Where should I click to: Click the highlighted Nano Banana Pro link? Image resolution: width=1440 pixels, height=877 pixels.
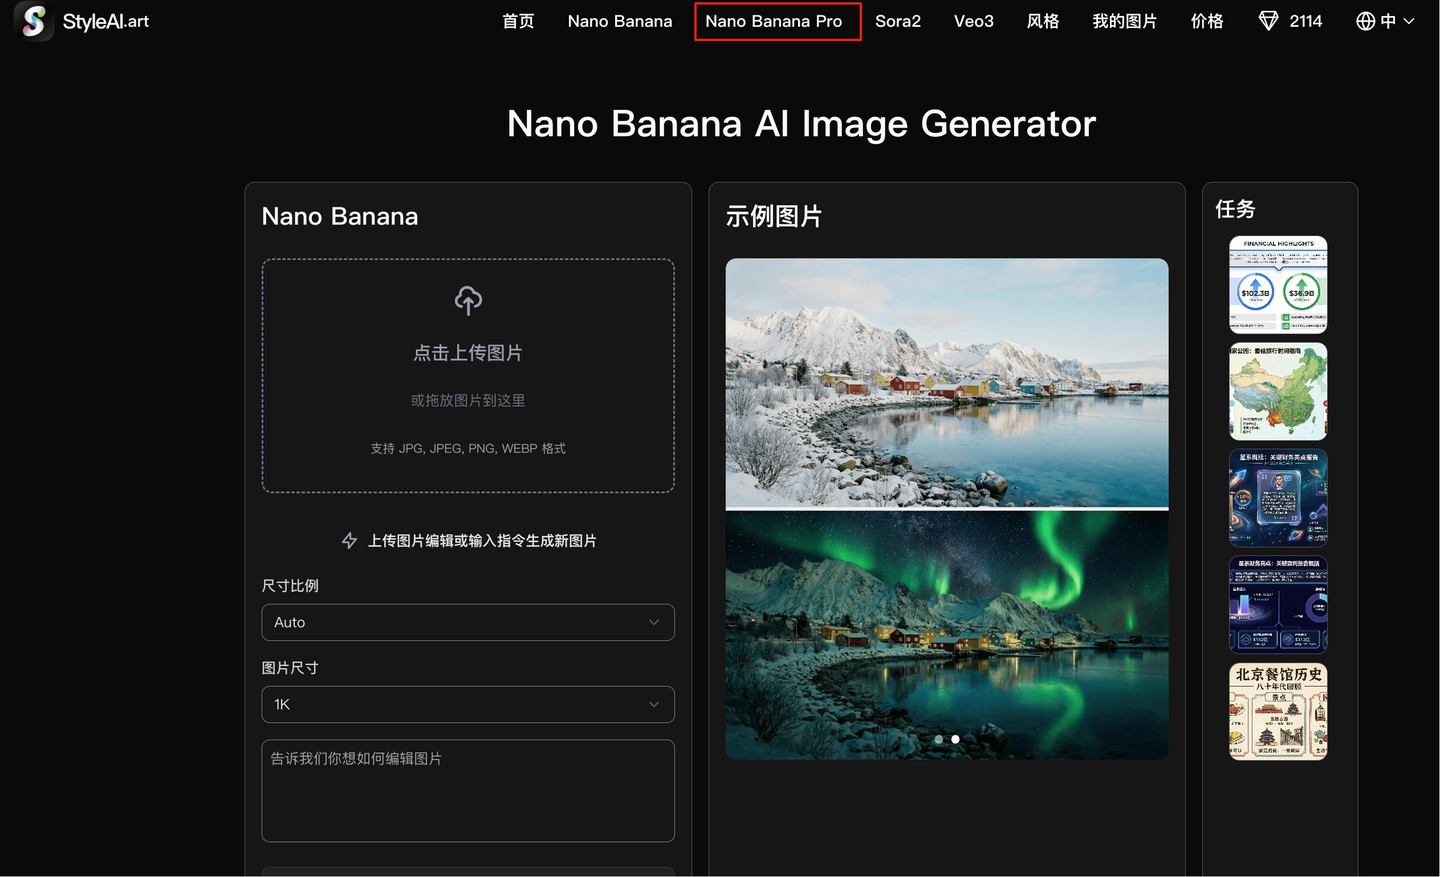[x=777, y=20]
